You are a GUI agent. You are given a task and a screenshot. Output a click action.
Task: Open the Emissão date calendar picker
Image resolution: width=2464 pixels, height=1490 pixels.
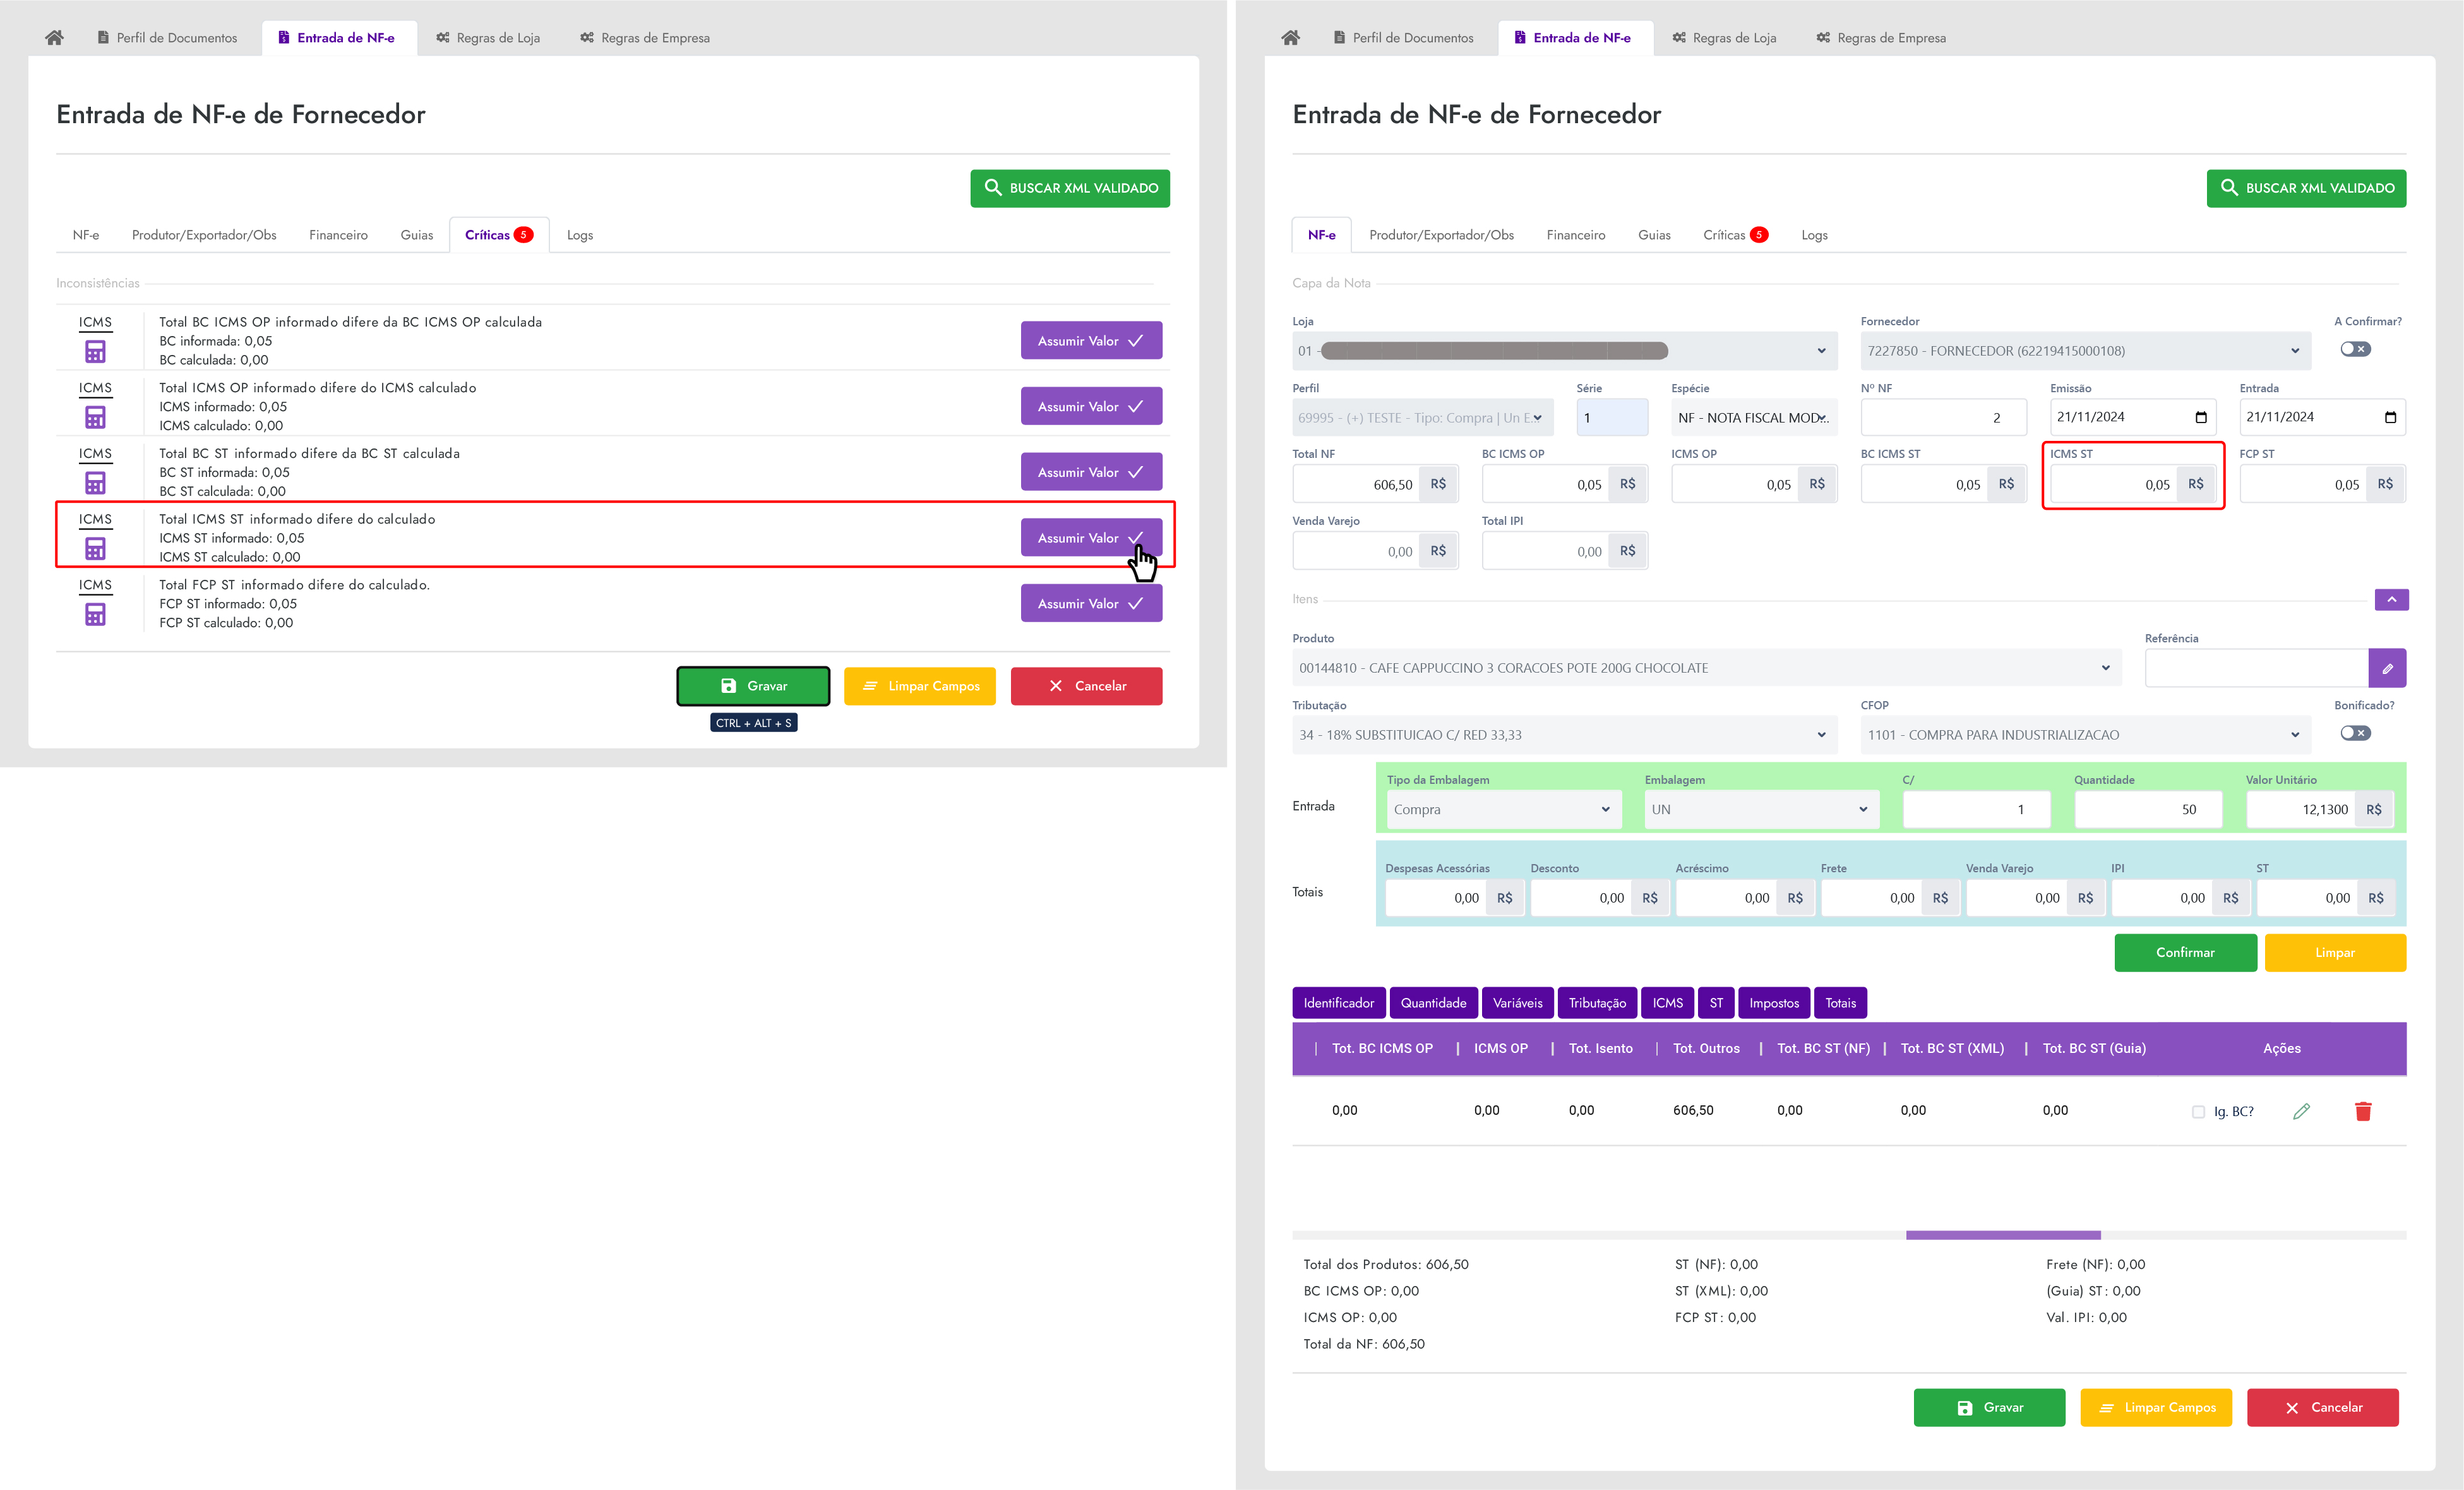pos(2200,417)
